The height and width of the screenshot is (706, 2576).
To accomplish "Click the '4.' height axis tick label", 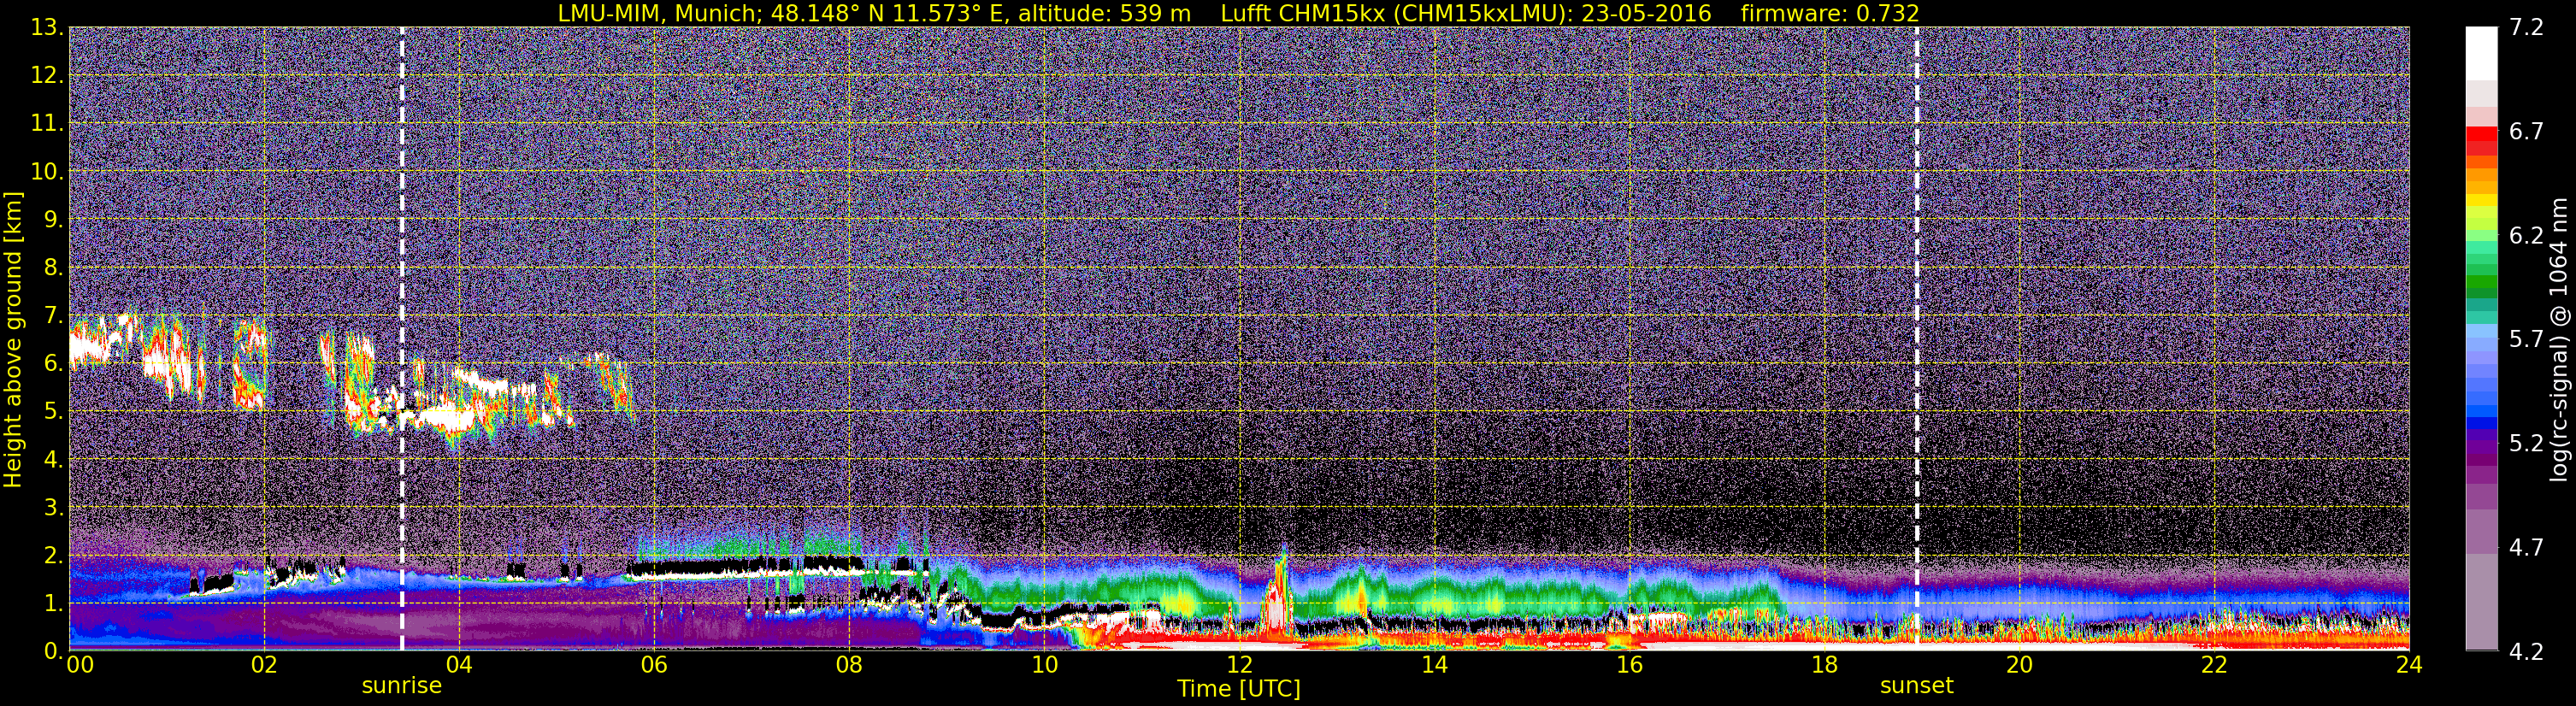I will coord(52,460).
